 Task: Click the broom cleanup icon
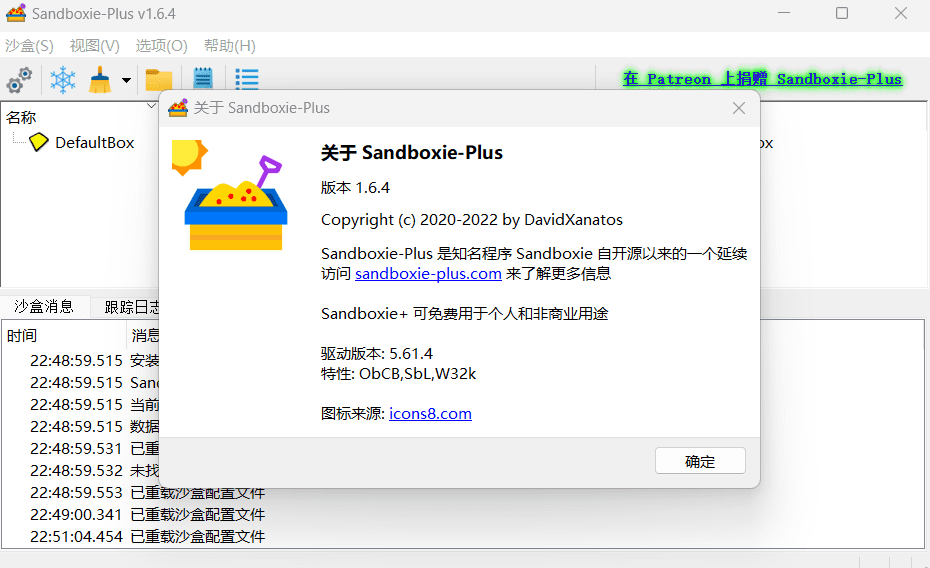coord(100,79)
